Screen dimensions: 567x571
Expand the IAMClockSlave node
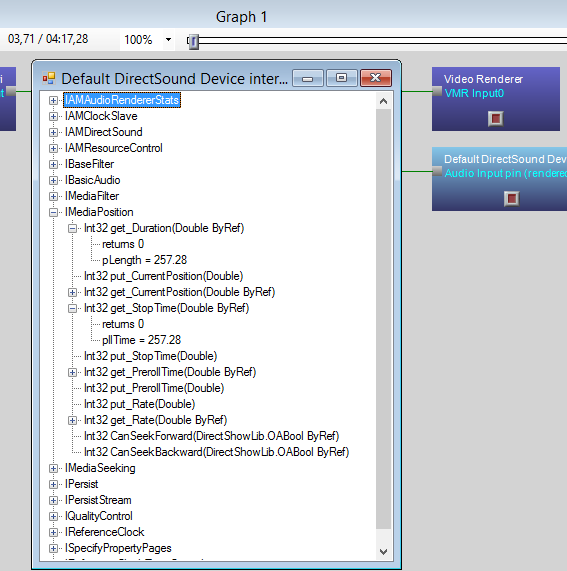53,116
